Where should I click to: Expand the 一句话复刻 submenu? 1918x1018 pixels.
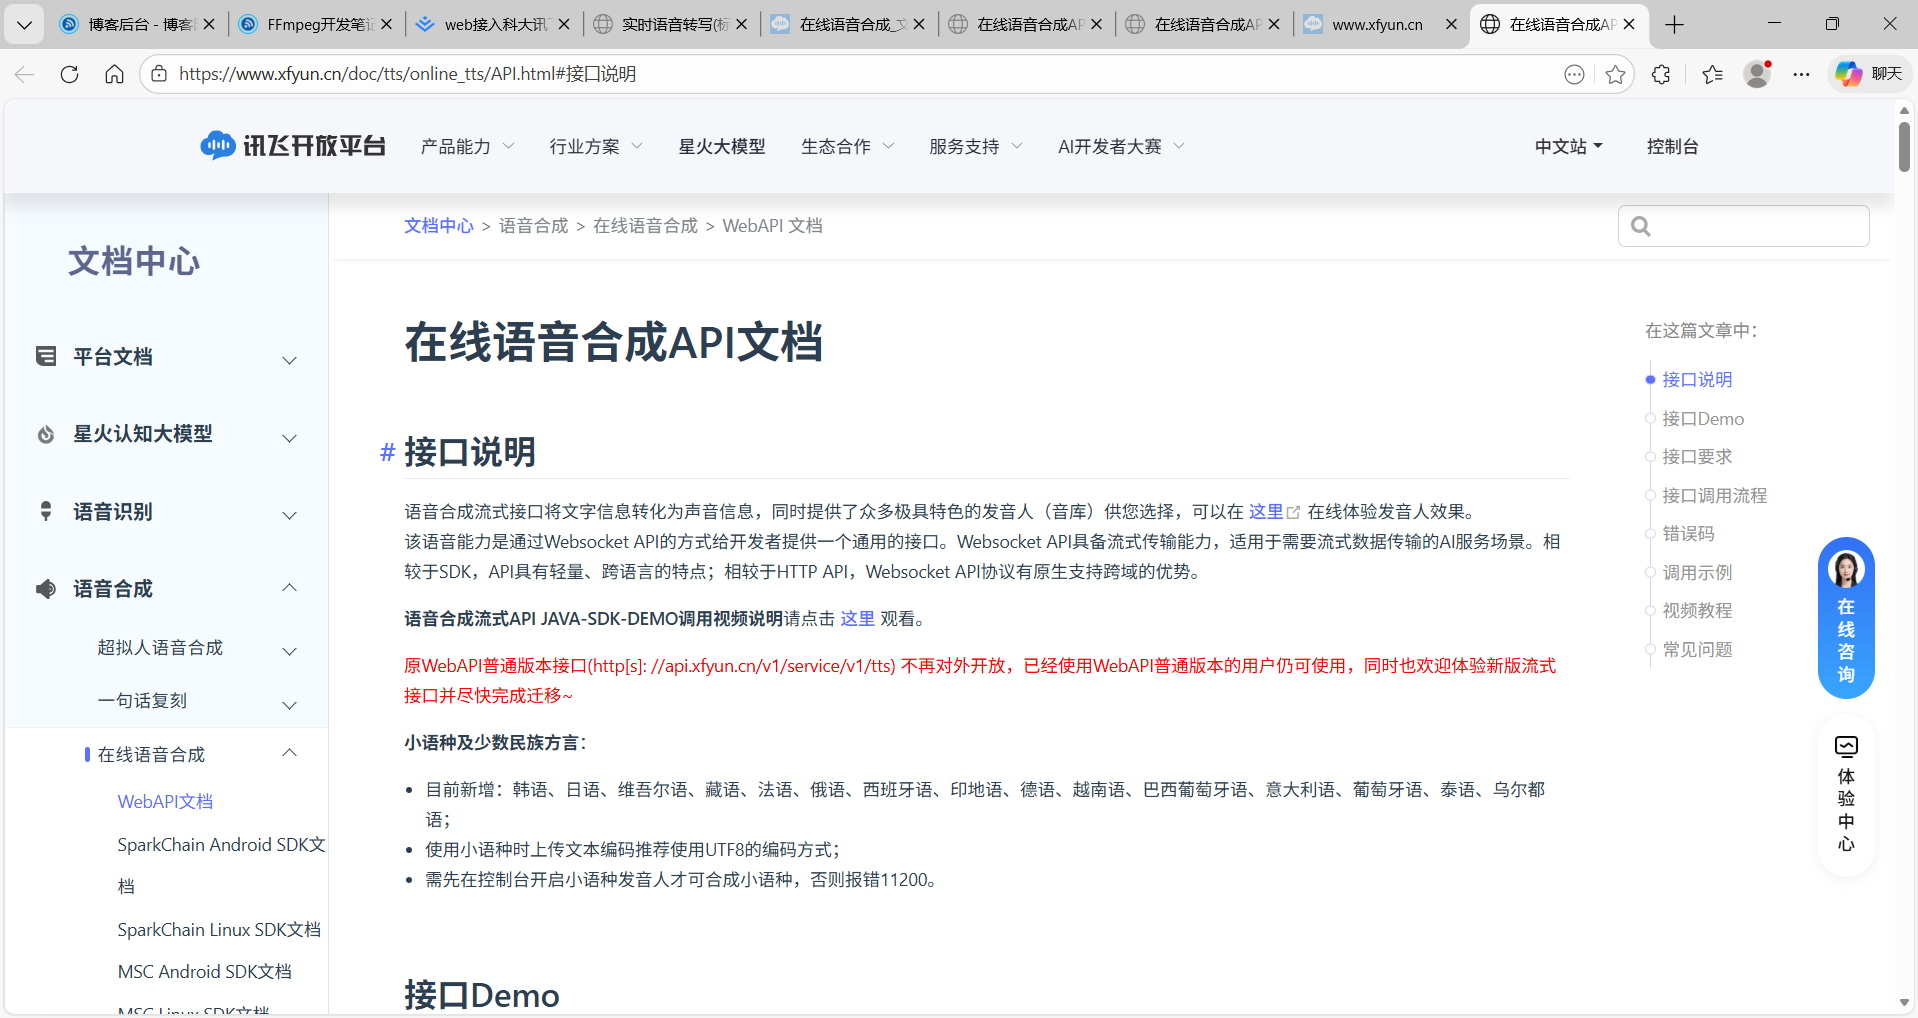click(289, 704)
